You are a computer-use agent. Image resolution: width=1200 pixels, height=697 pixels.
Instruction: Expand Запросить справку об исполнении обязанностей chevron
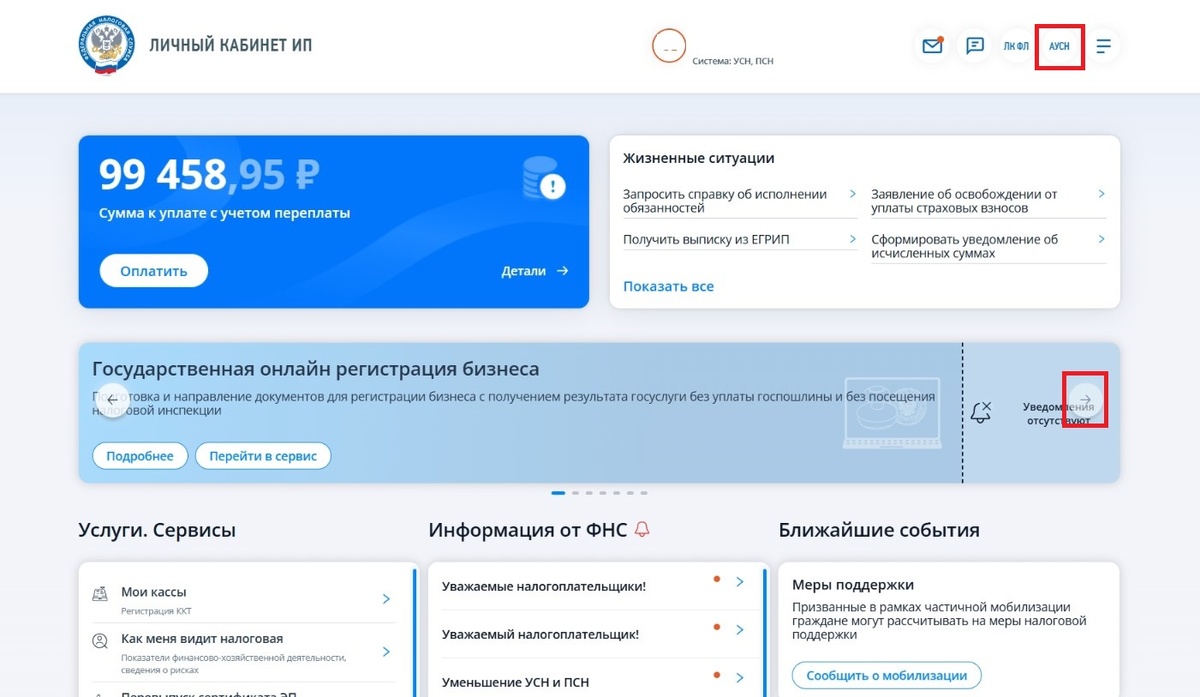point(852,194)
